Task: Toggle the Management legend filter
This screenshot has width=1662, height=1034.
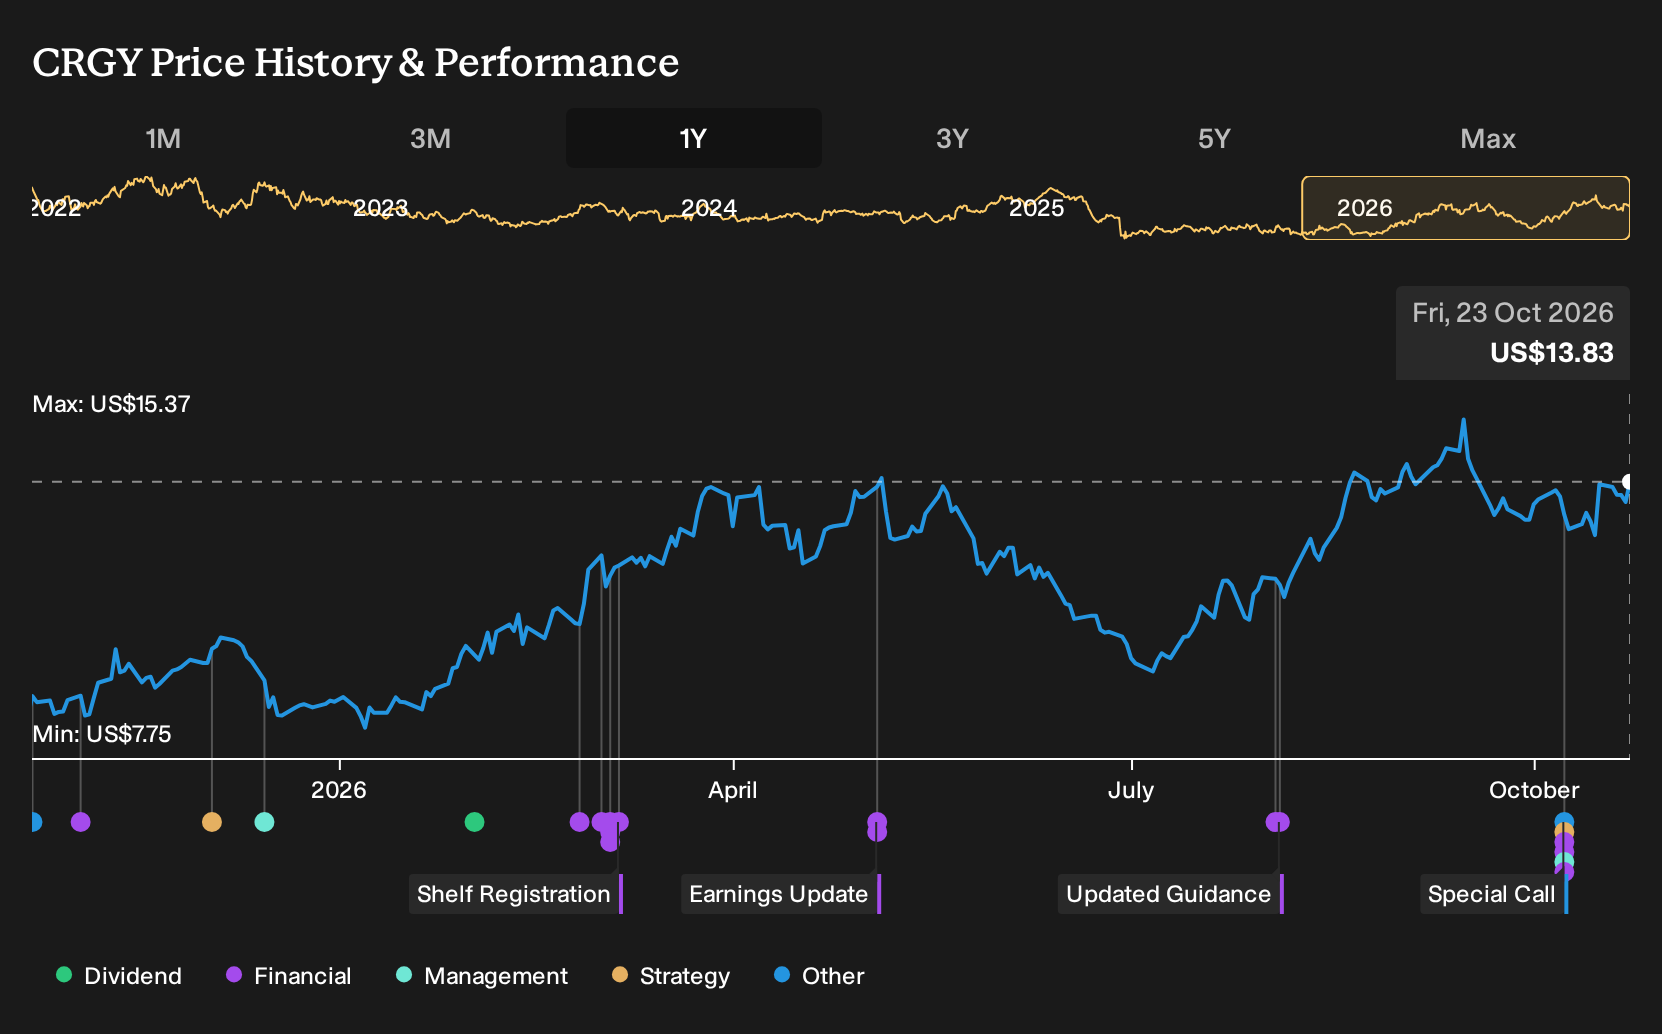Action: coord(482,976)
